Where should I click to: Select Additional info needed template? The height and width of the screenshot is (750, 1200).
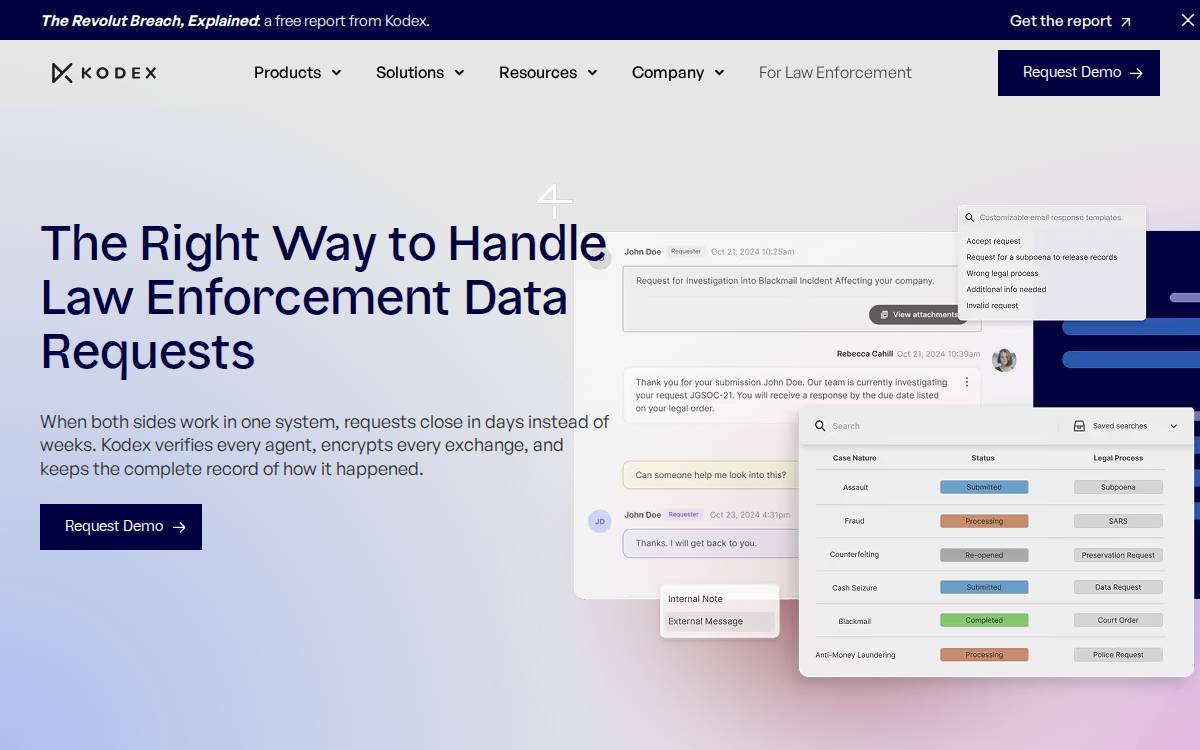1006,289
